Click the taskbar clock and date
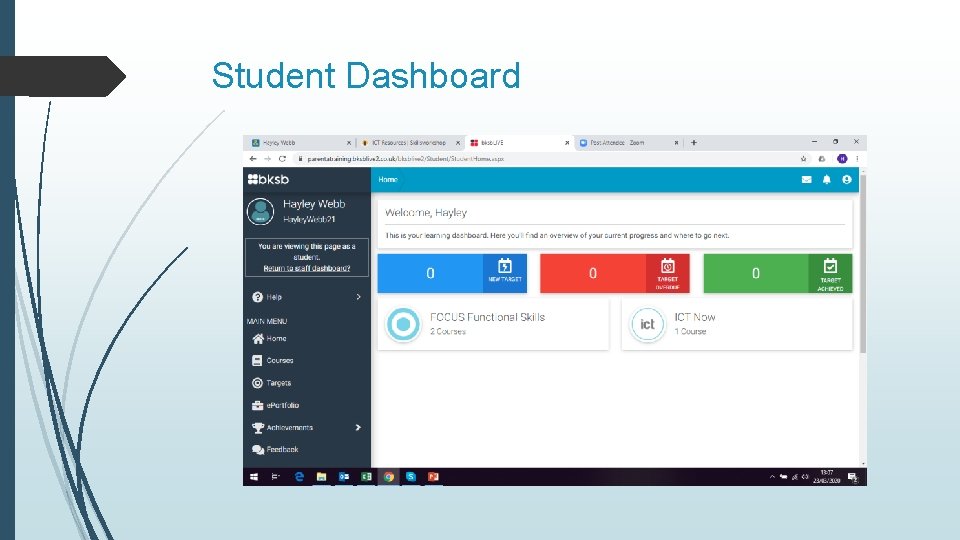This screenshot has height=540, width=960. point(827,477)
